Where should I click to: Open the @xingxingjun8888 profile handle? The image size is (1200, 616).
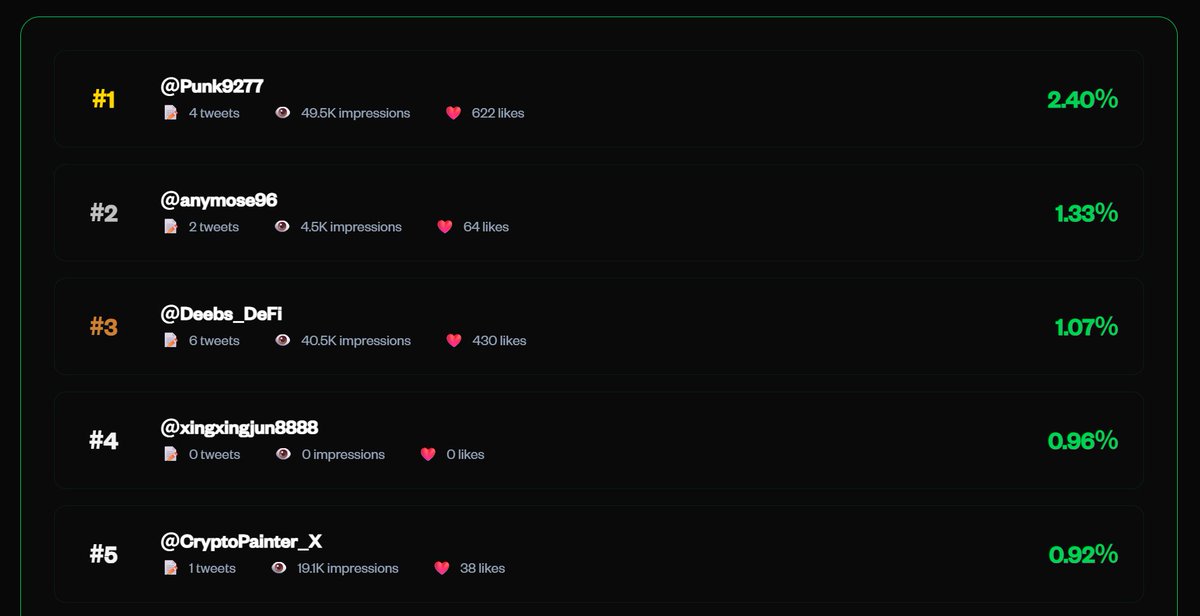click(x=239, y=428)
